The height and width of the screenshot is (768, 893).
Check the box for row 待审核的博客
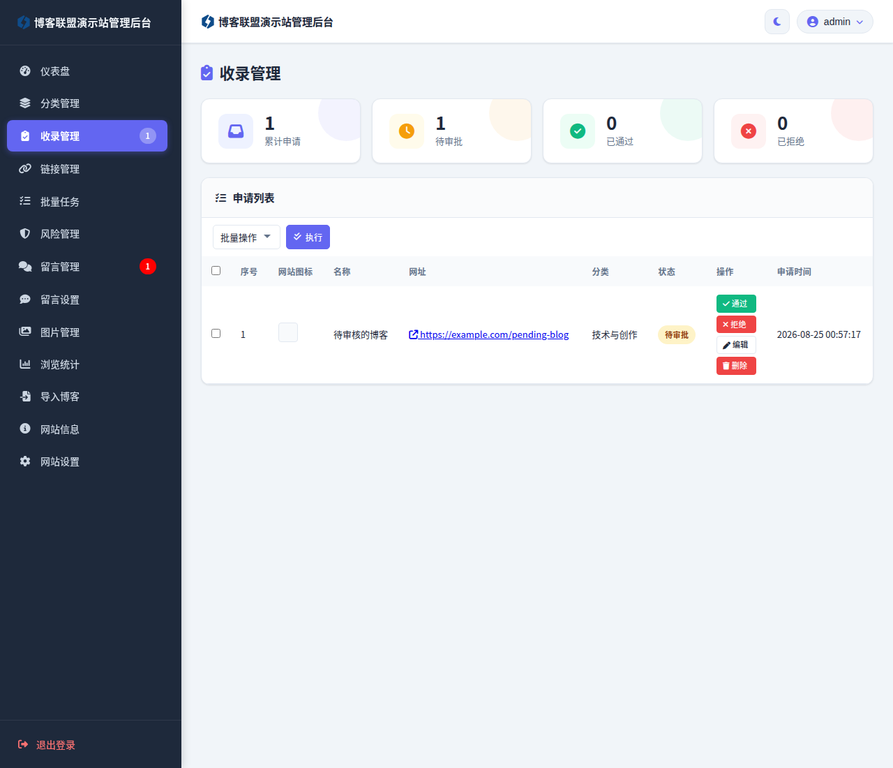click(x=216, y=334)
